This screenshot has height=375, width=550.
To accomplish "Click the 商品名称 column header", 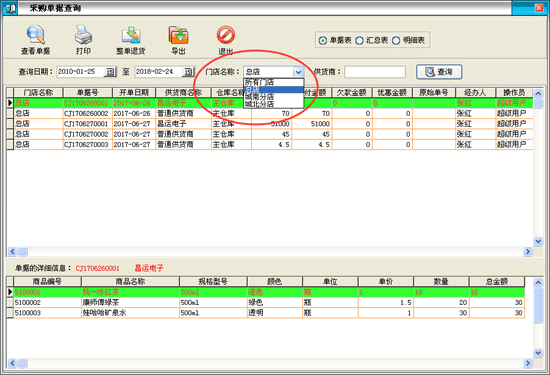I will [x=130, y=281].
